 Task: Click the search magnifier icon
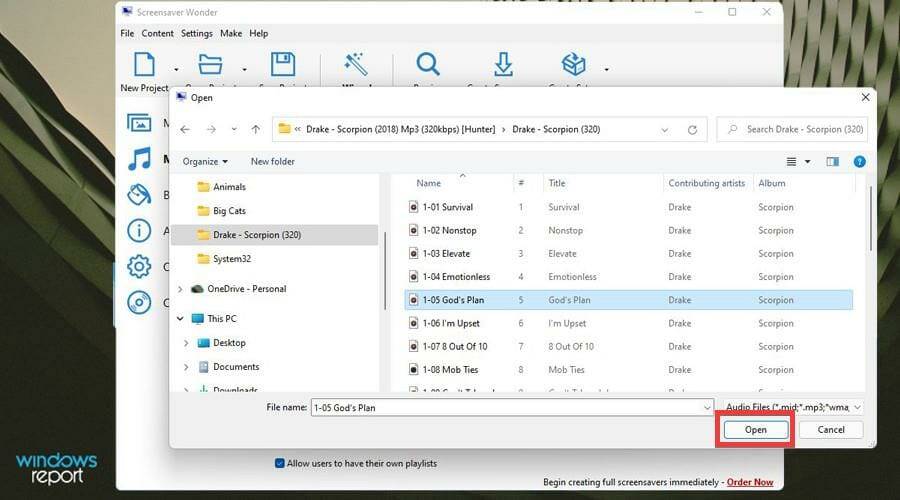coord(733,130)
